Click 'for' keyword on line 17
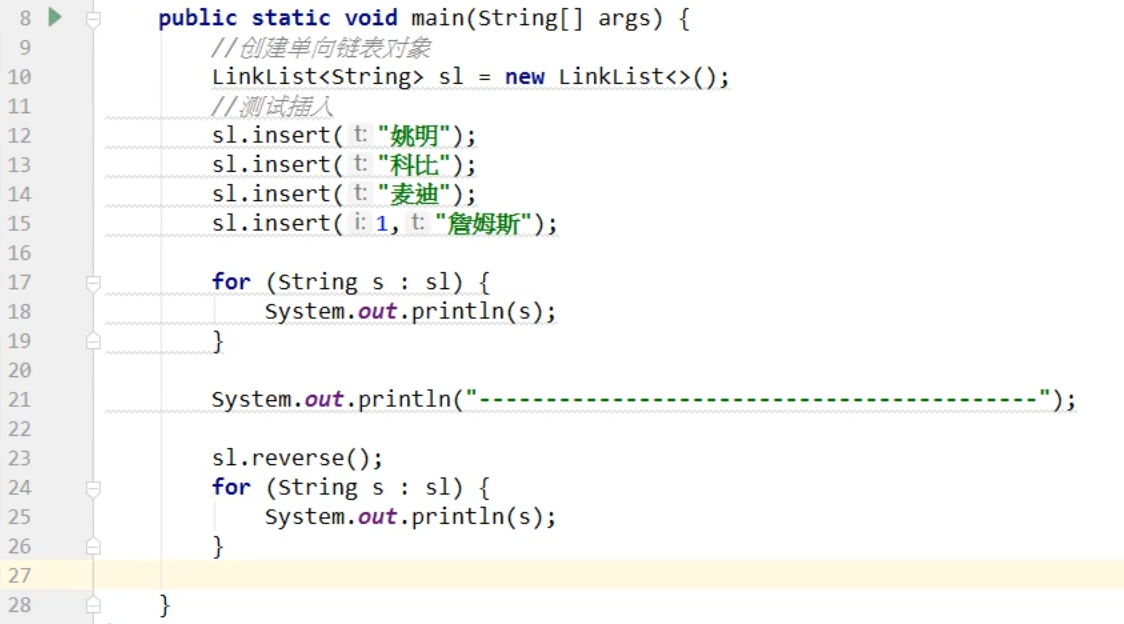Viewport: 1124px width, 624px height. point(231,282)
